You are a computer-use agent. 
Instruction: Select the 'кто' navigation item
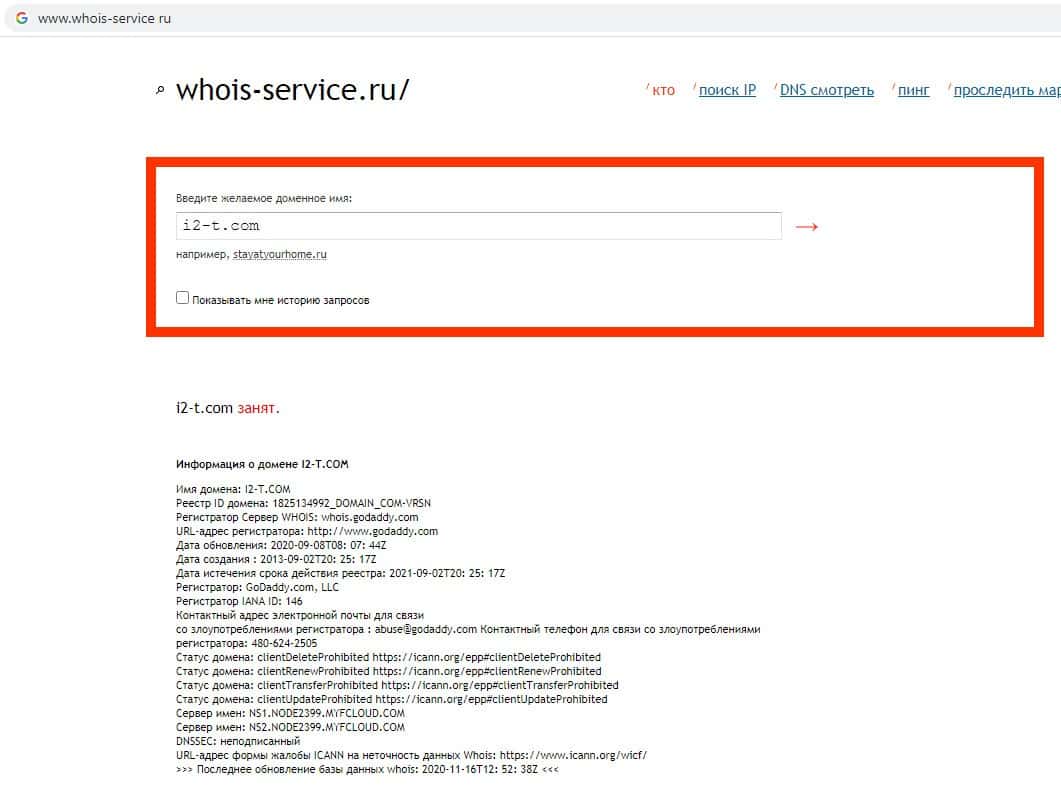pos(663,90)
